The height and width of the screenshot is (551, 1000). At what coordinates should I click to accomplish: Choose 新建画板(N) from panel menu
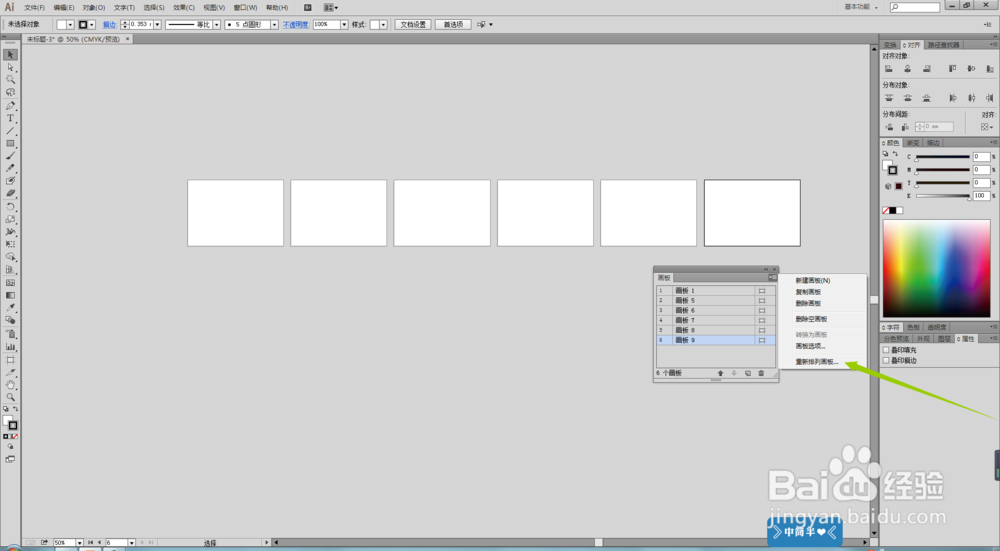tap(812, 281)
